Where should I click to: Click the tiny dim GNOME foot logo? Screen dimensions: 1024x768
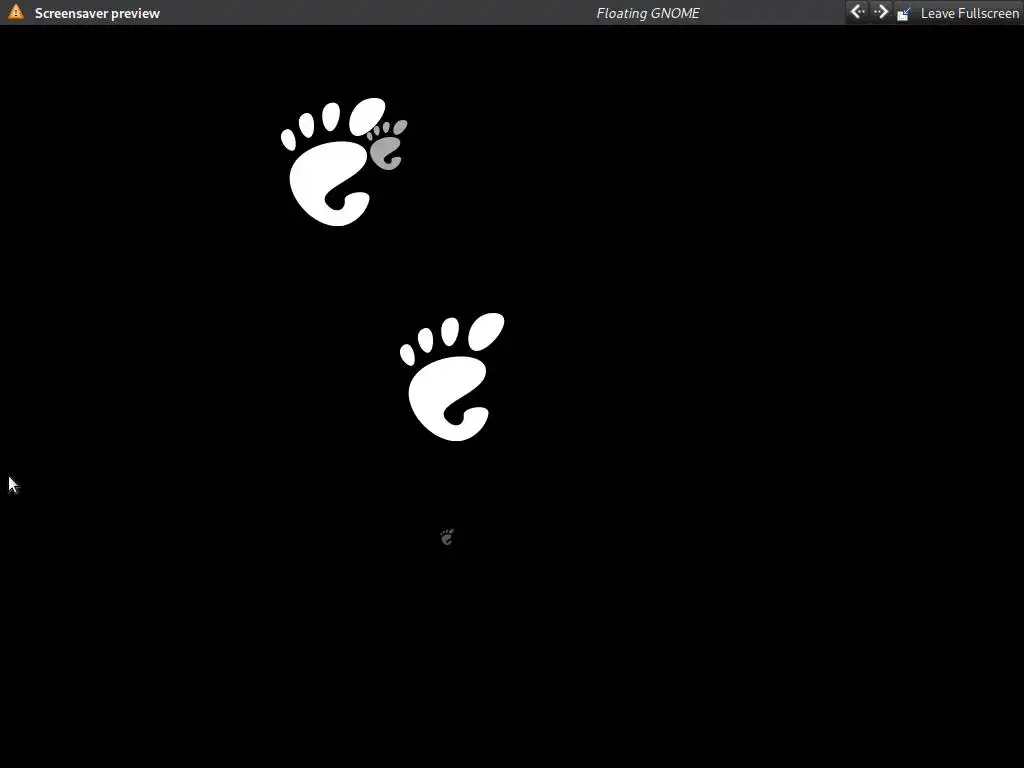[x=447, y=537]
